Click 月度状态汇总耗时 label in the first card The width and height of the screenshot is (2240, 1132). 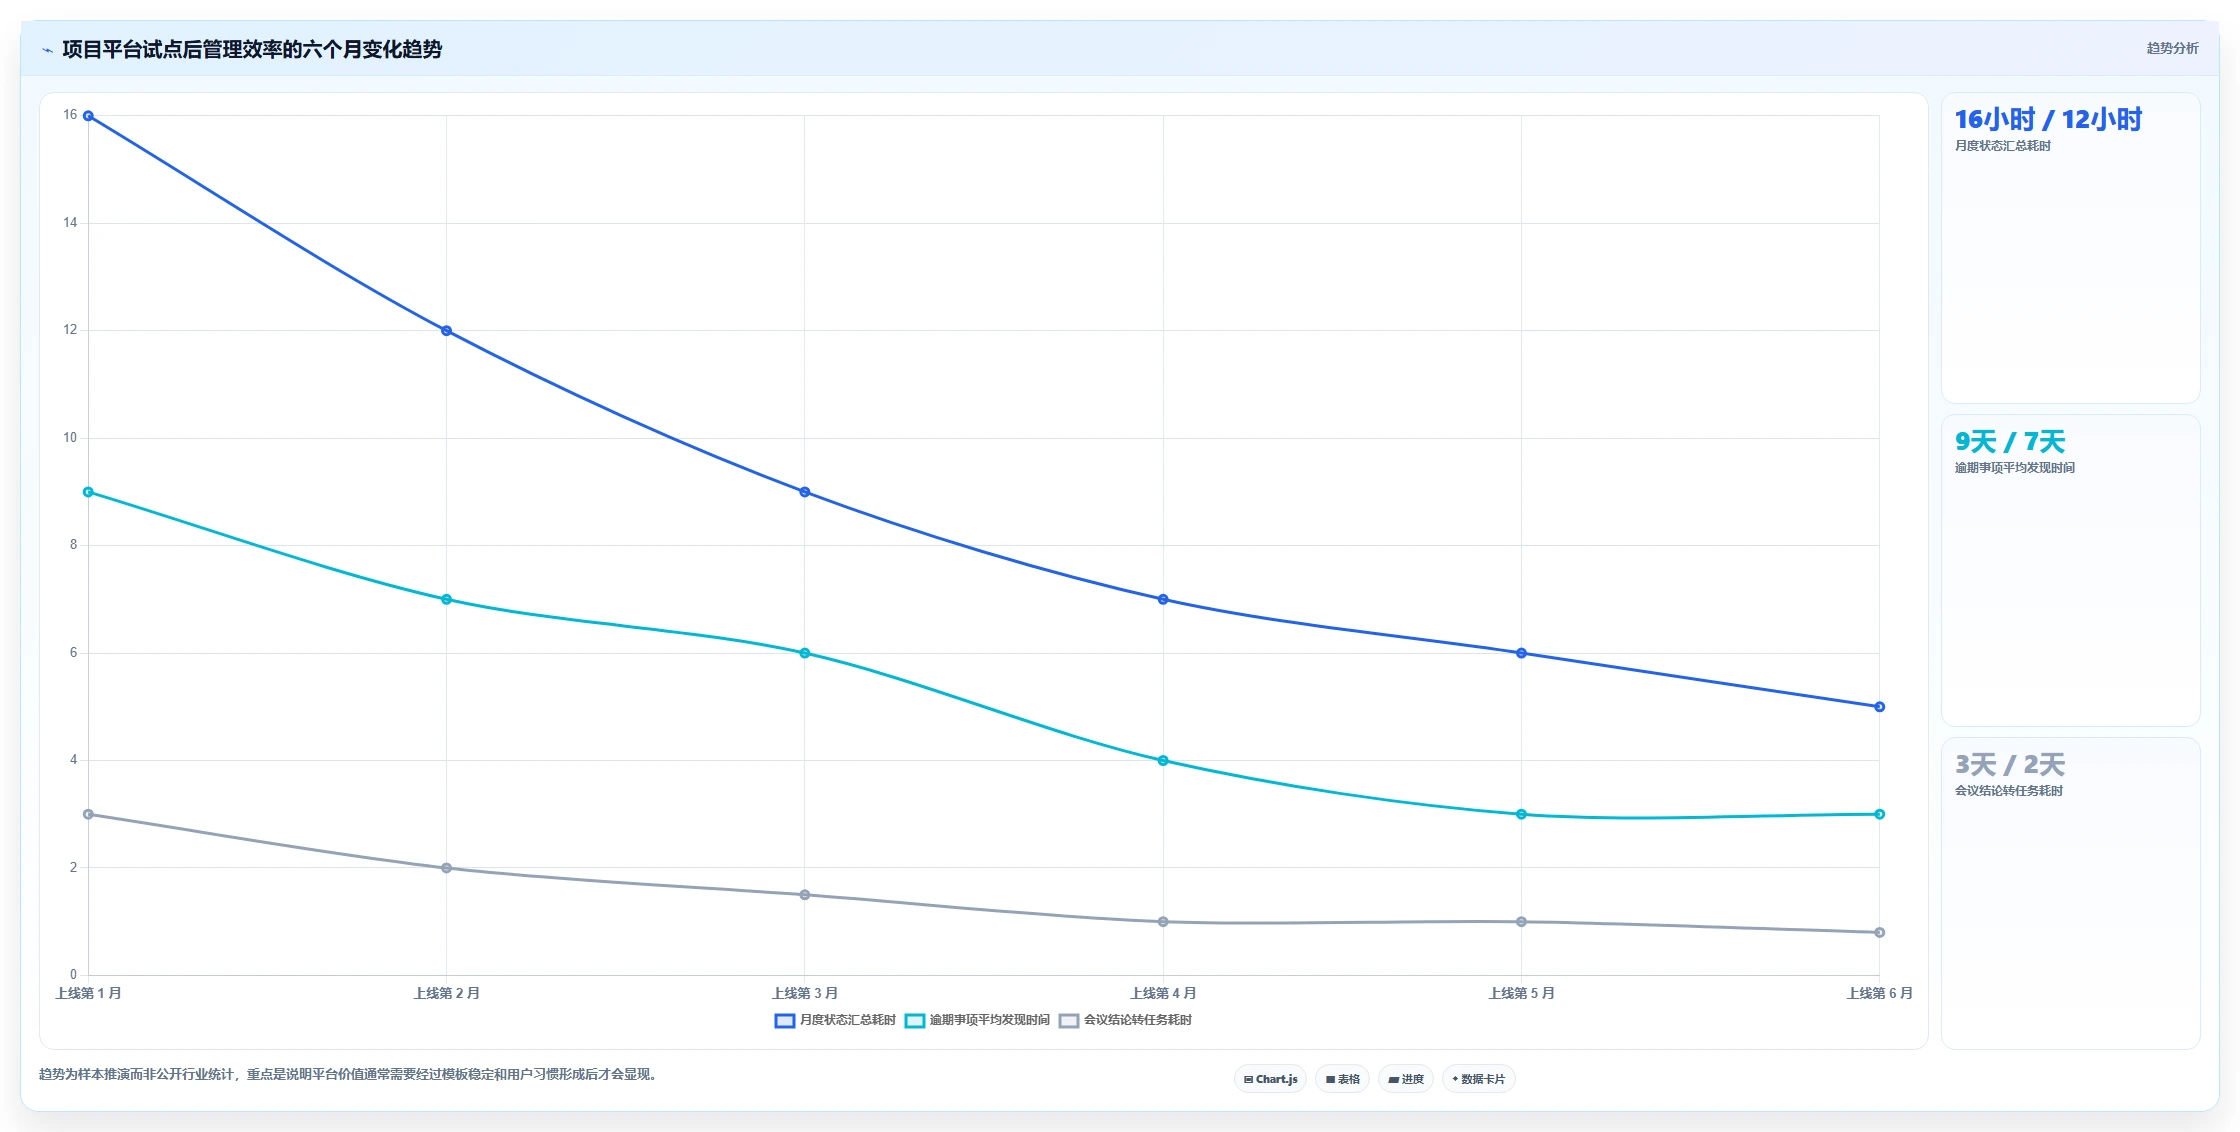click(x=2003, y=146)
